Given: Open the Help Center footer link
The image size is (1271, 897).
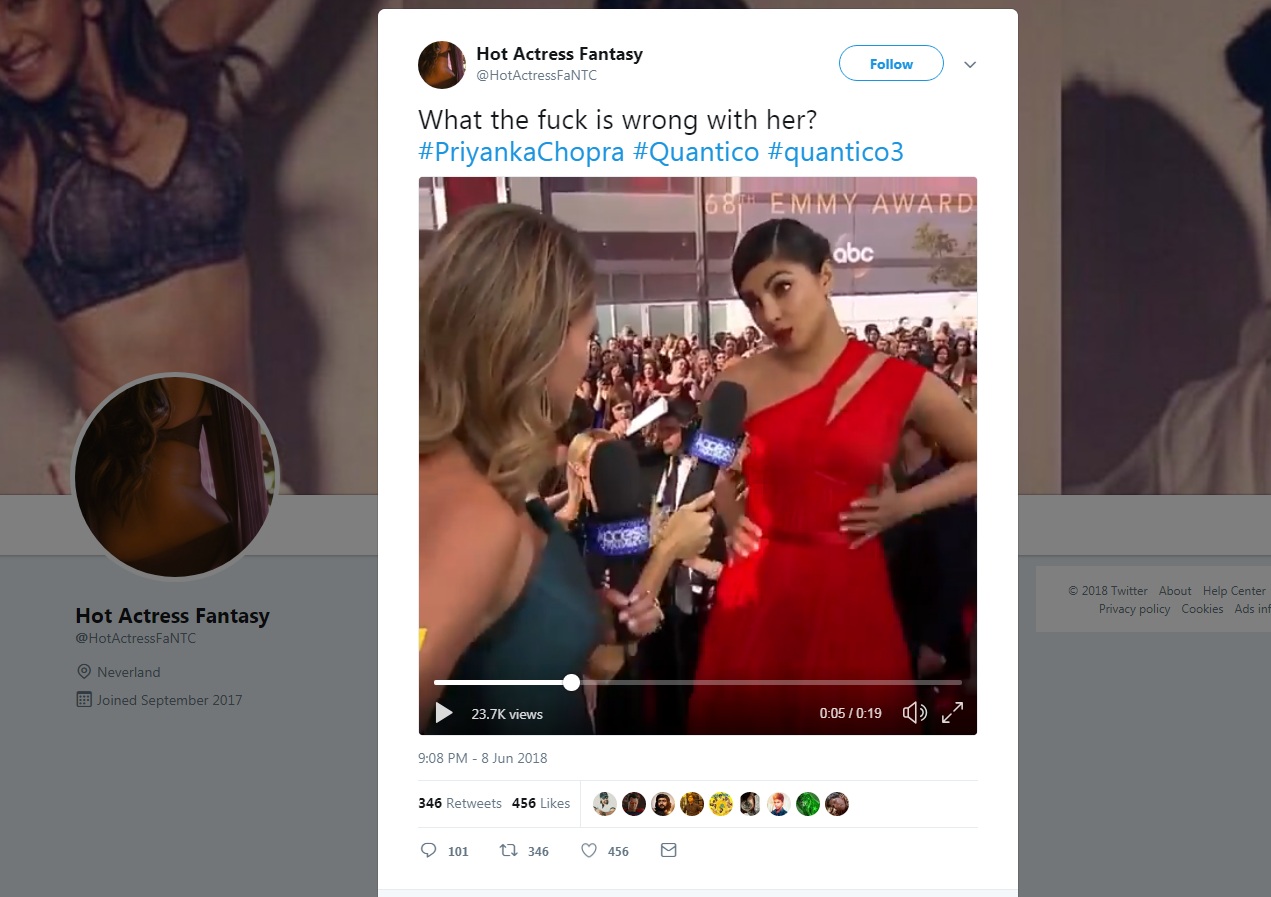Looking at the screenshot, I should 1234,591.
